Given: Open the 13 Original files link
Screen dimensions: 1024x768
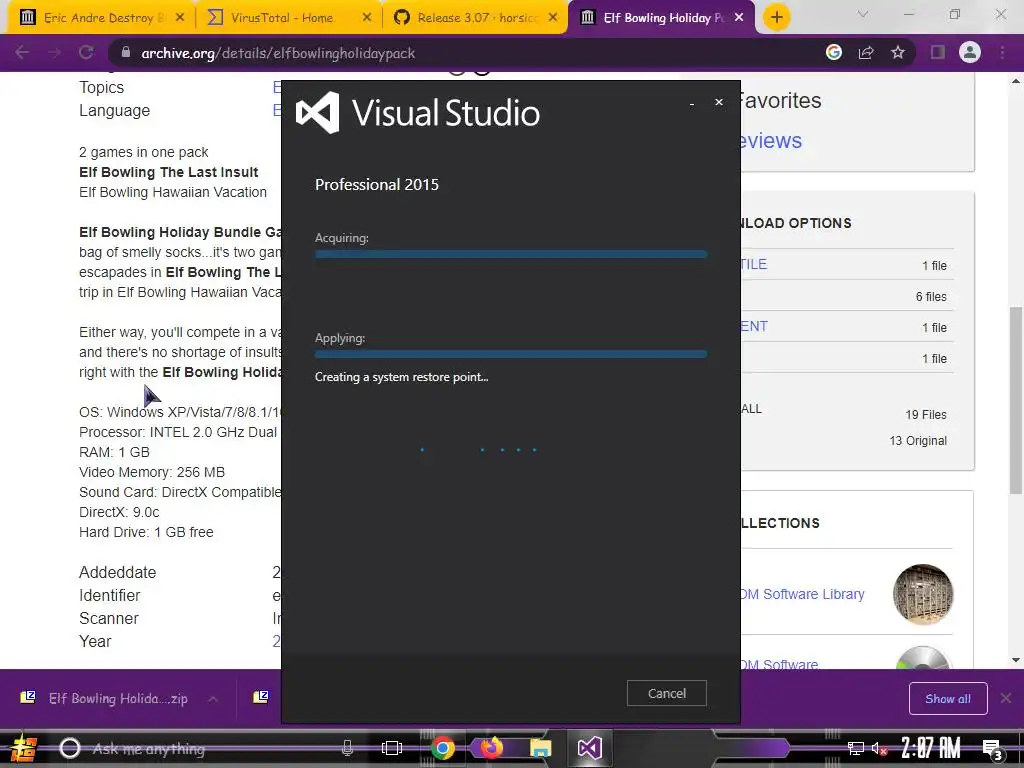Looking at the screenshot, I should tap(918, 441).
